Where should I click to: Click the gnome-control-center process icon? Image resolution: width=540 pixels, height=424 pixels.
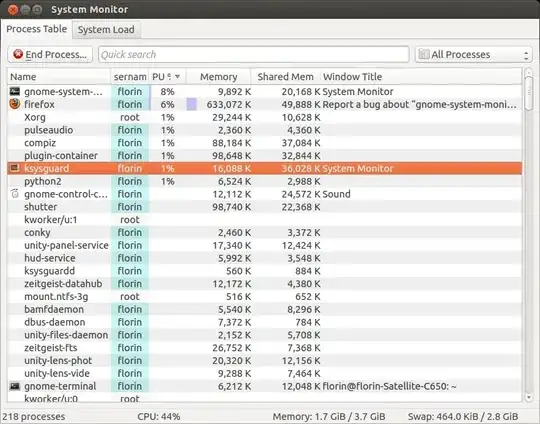[x=15, y=194]
